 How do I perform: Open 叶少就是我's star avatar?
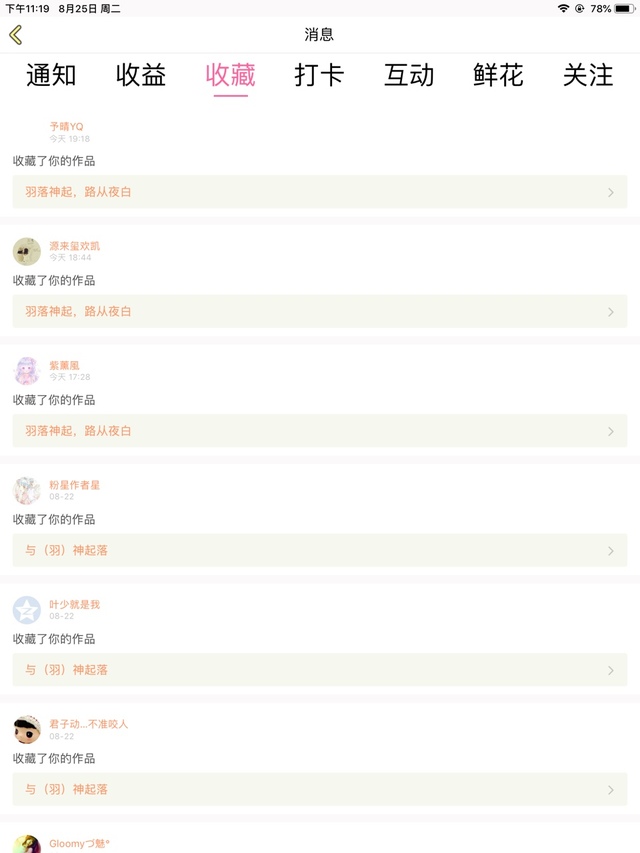tap(27, 610)
